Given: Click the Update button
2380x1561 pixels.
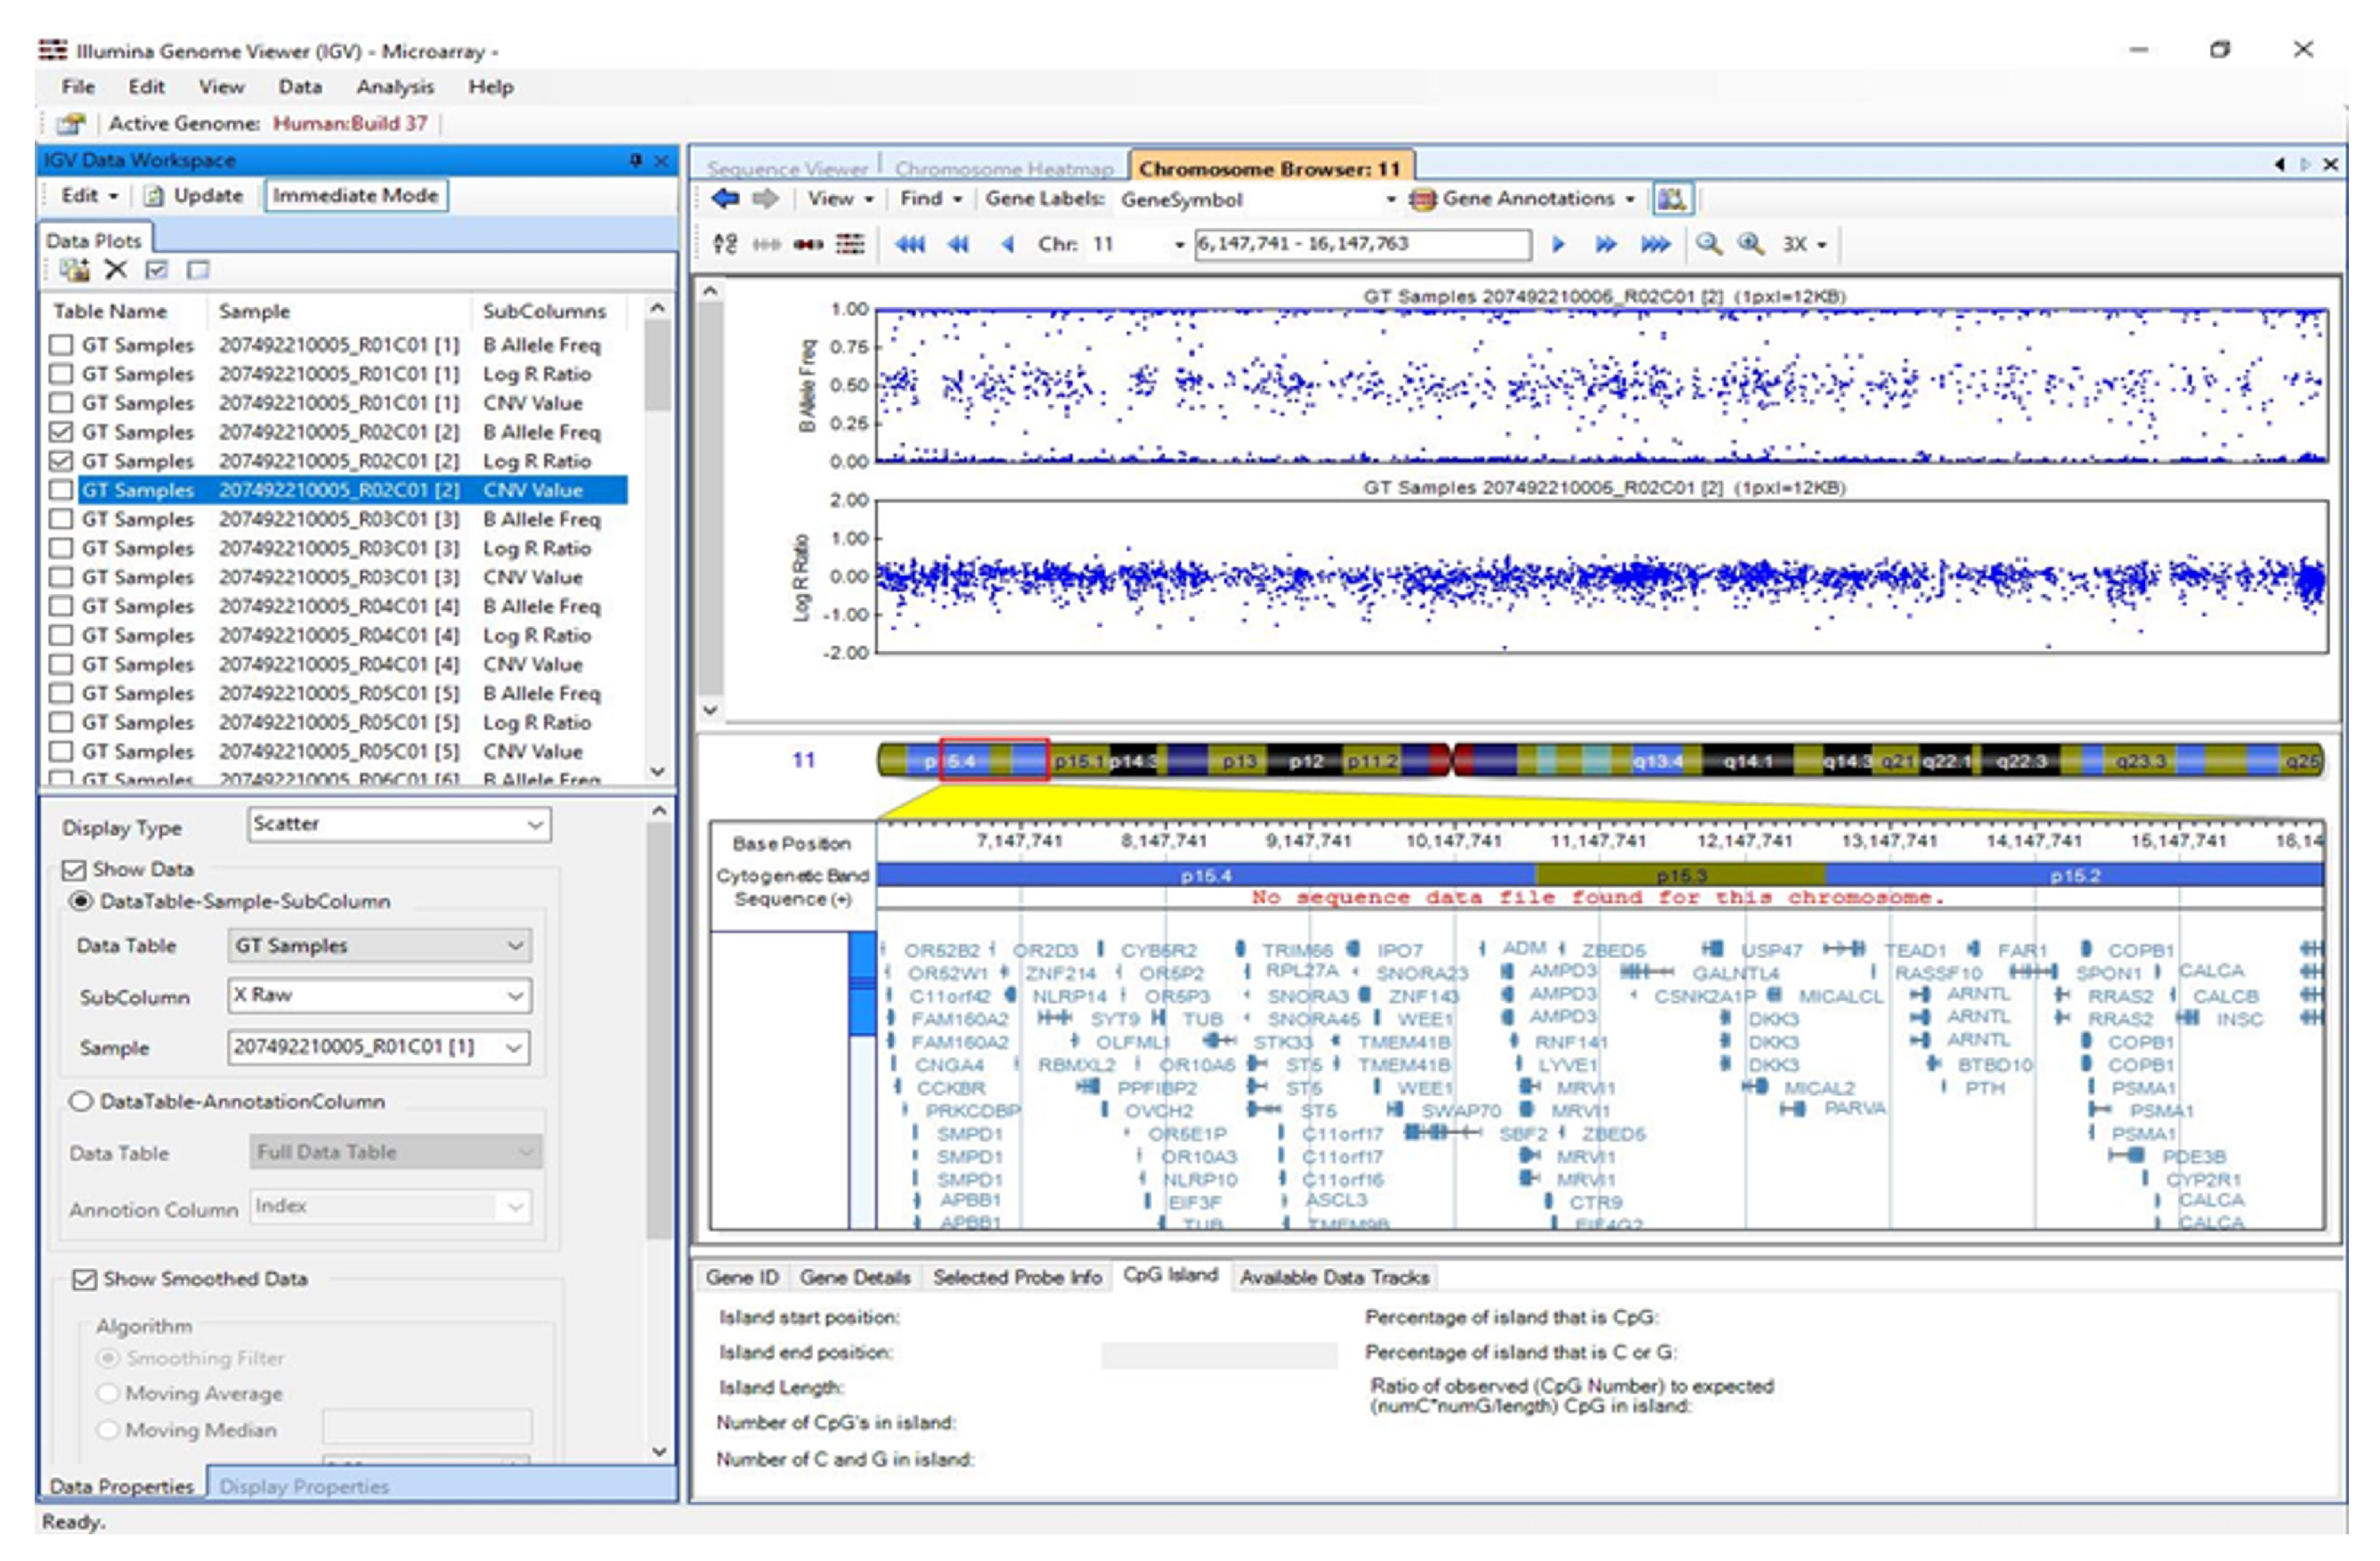Looking at the screenshot, I should click(x=195, y=196).
